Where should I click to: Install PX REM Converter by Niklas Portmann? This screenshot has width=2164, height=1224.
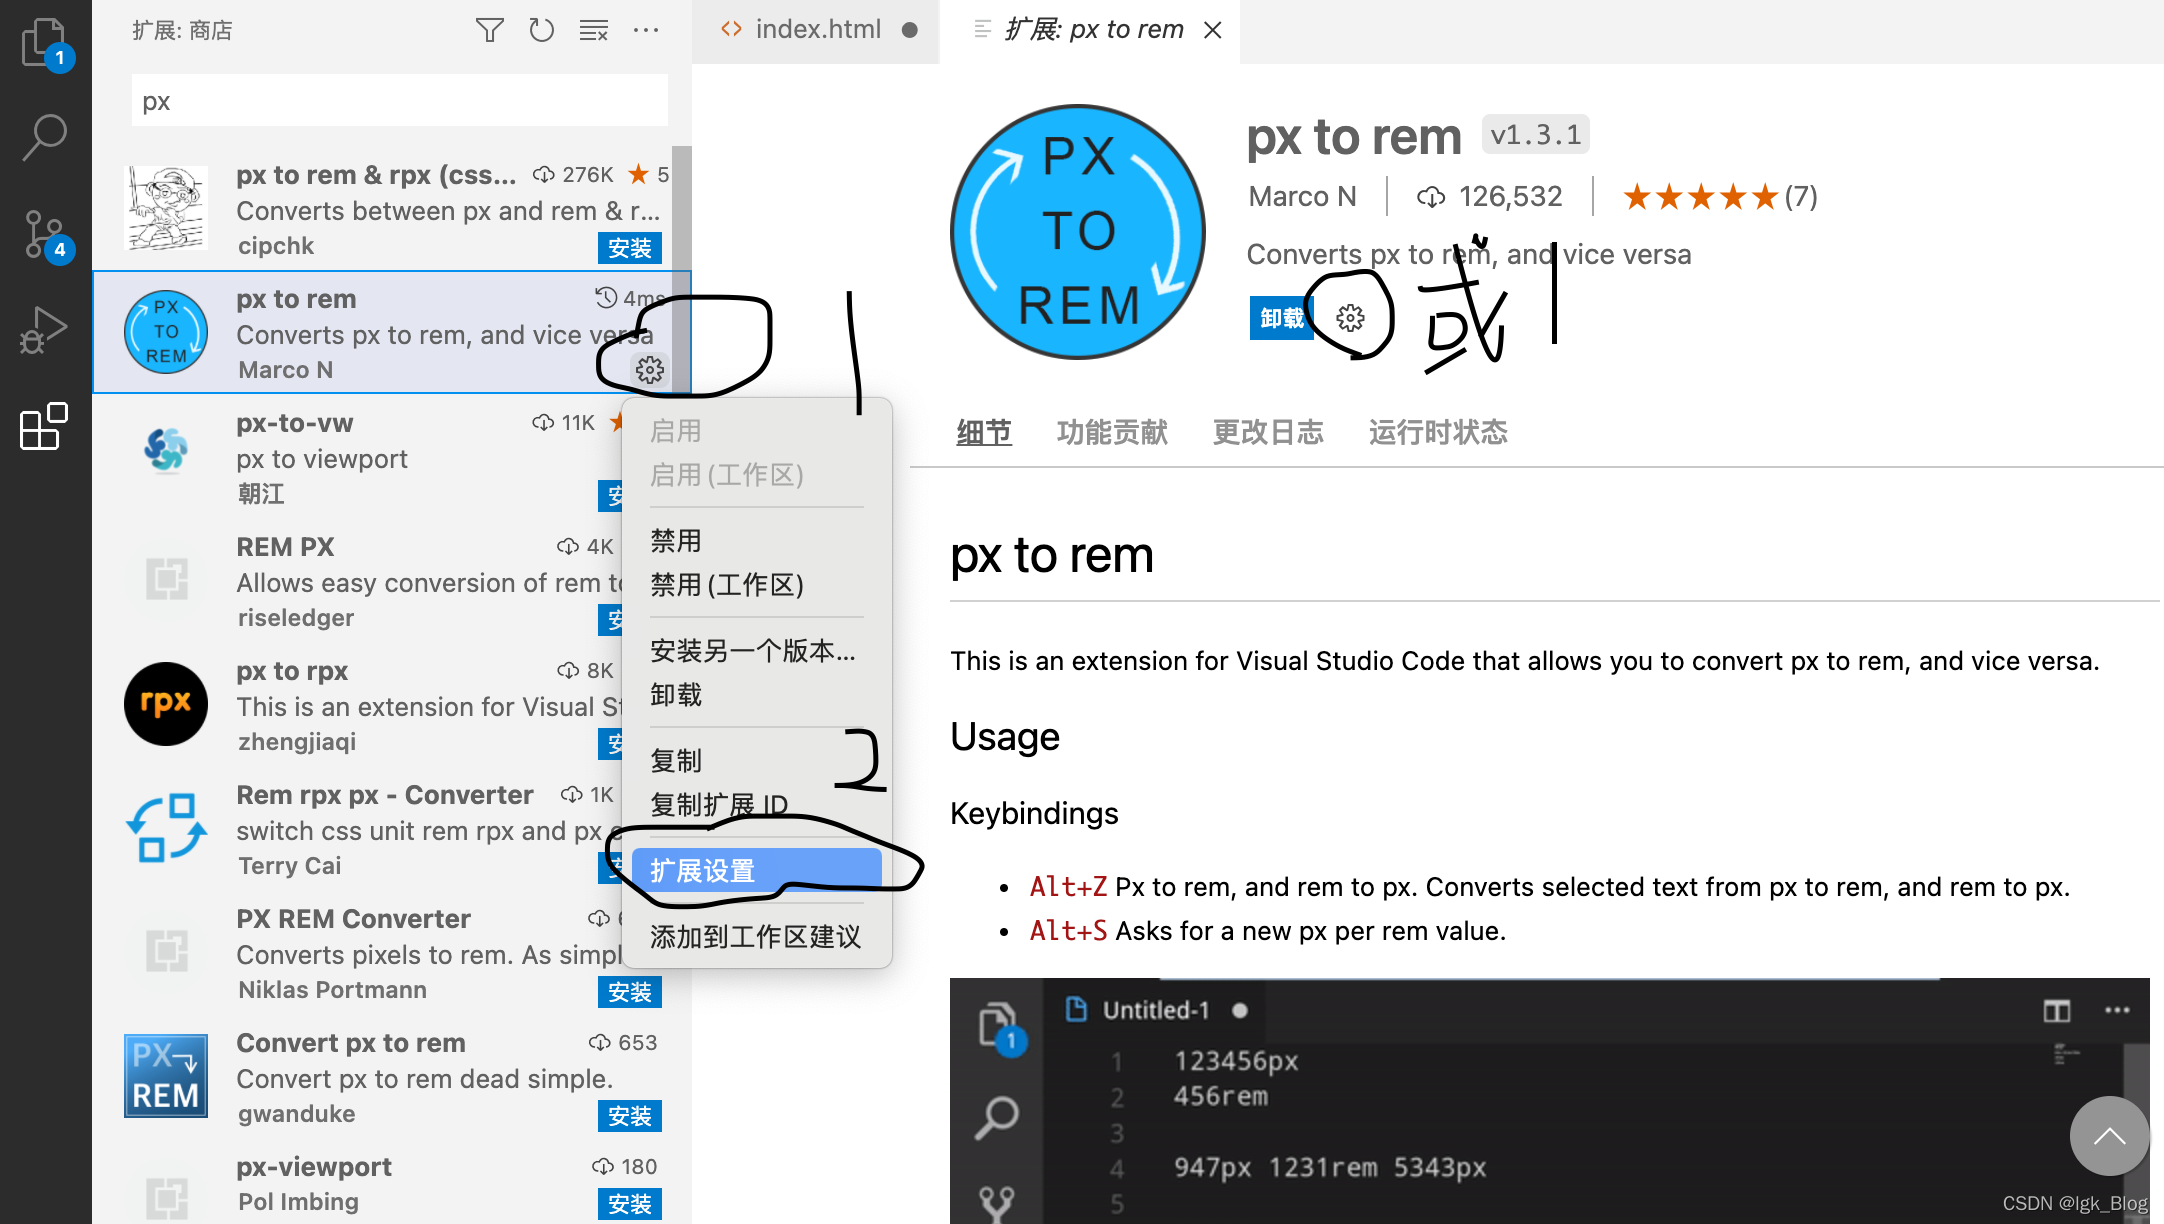630,992
